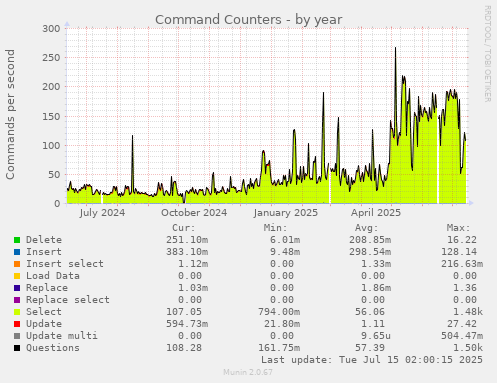Click the 'Min:' column header
The image size is (497, 383).
click(275, 228)
